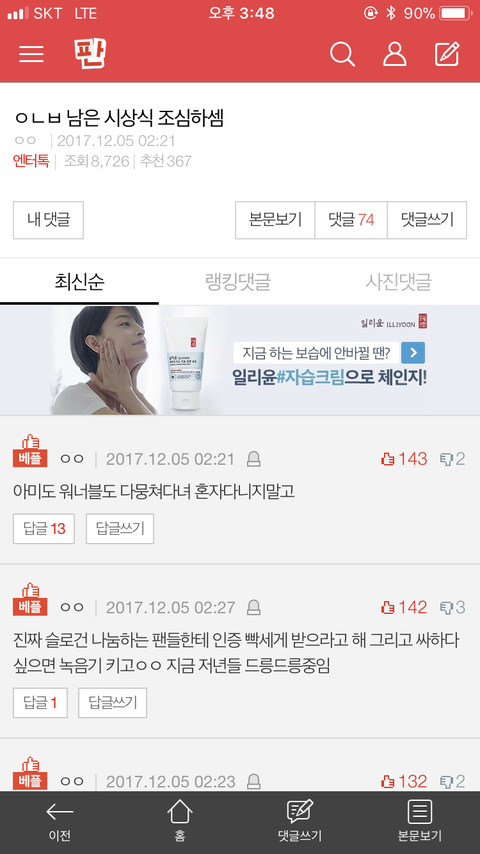480x854 pixels.
Task: Click the 댓글 74 button
Action: [x=351, y=220]
